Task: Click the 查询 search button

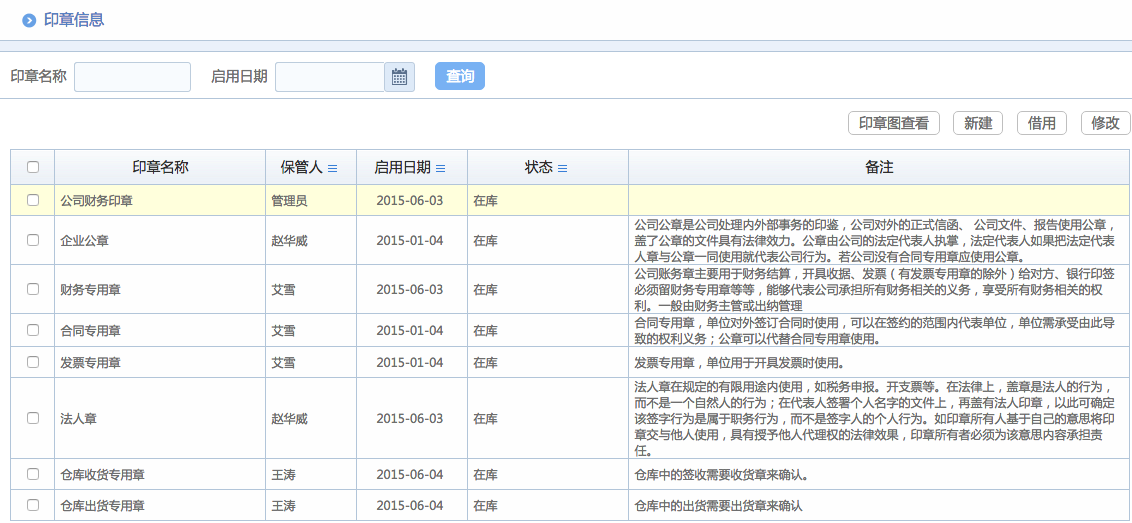Action: pos(460,77)
